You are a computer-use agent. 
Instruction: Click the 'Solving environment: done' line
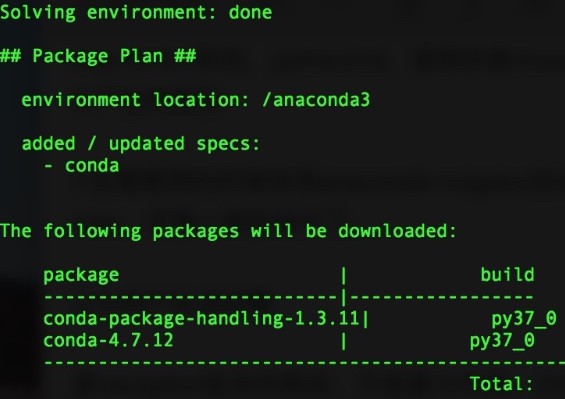click(x=136, y=13)
